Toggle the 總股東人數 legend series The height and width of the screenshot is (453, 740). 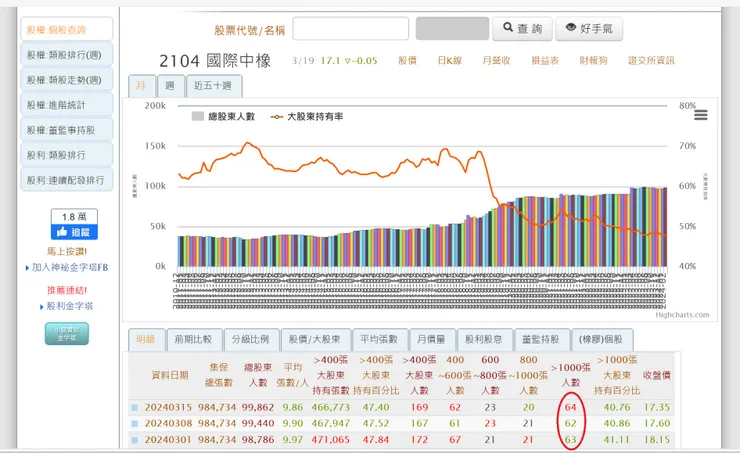[223, 117]
